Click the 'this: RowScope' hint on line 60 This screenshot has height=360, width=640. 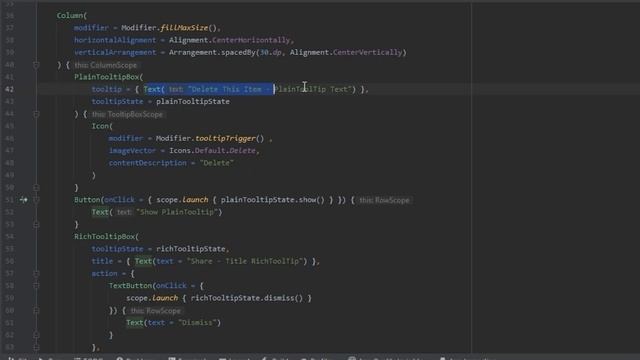pyautogui.click(x=156, y=311)
